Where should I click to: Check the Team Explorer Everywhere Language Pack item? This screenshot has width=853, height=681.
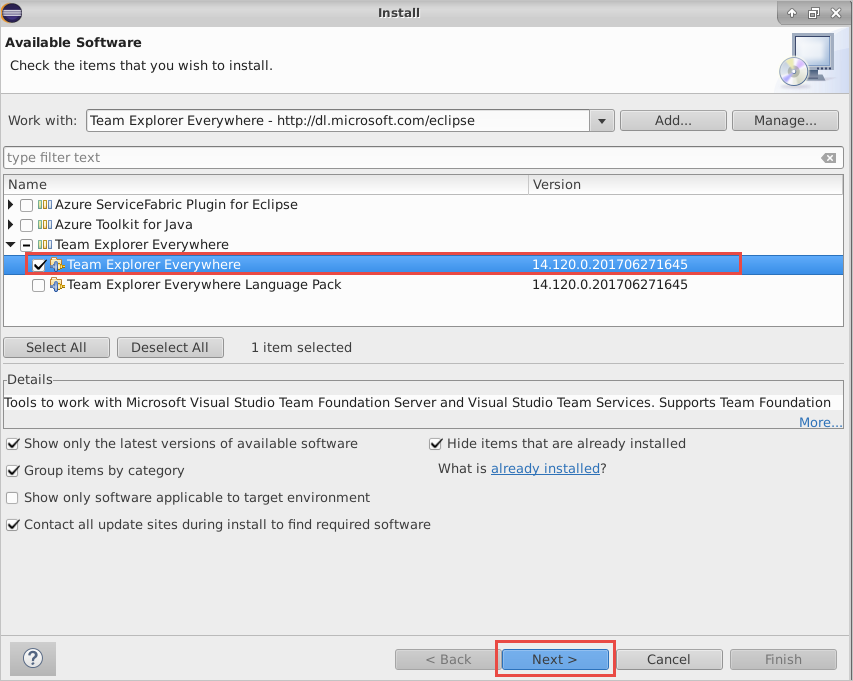point(38,284)
